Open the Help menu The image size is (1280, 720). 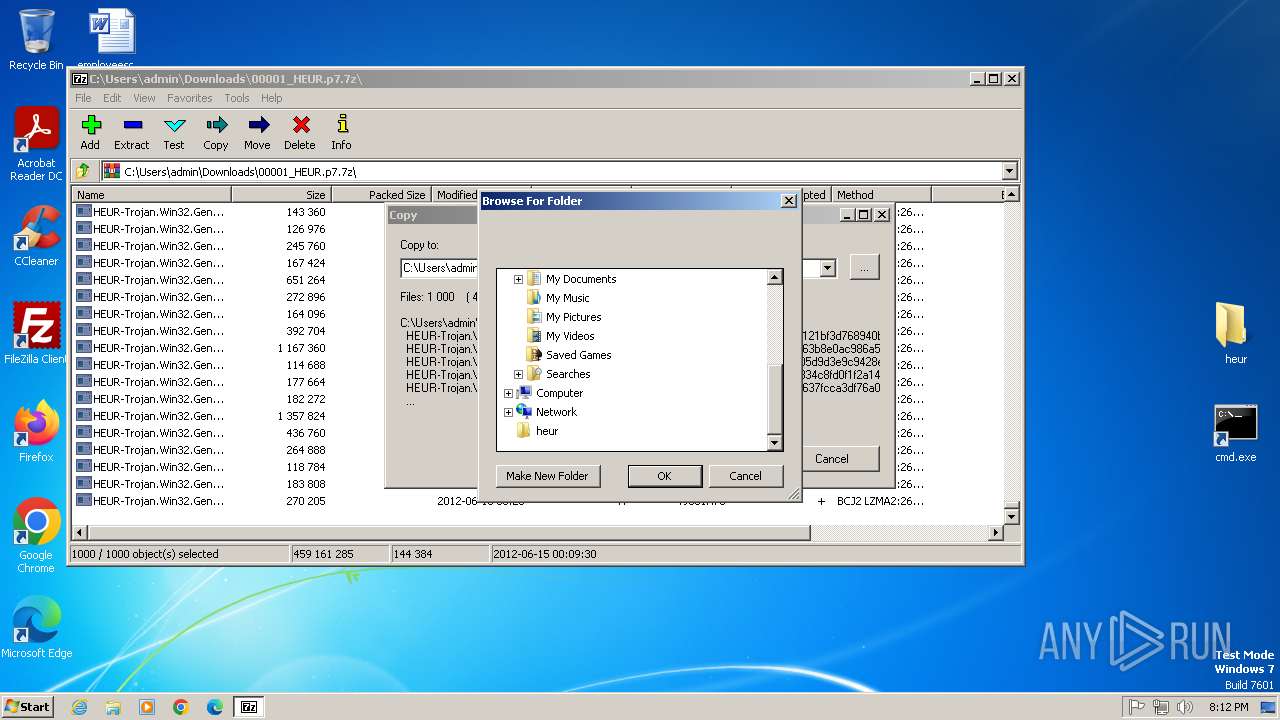[271, 98]
